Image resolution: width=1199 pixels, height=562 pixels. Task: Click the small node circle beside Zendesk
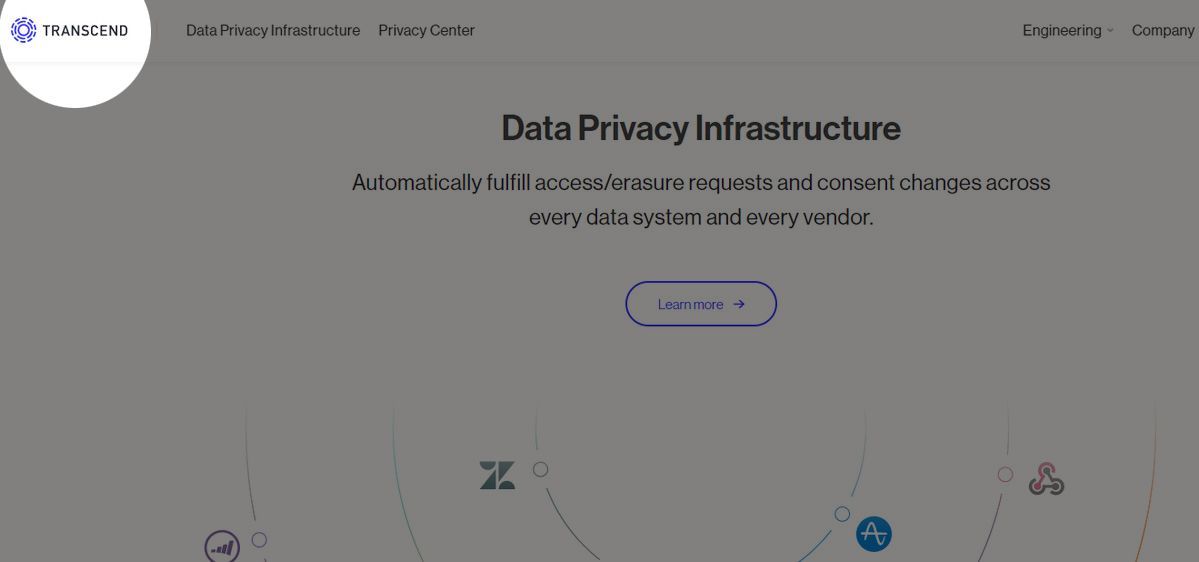click(541, 469)
